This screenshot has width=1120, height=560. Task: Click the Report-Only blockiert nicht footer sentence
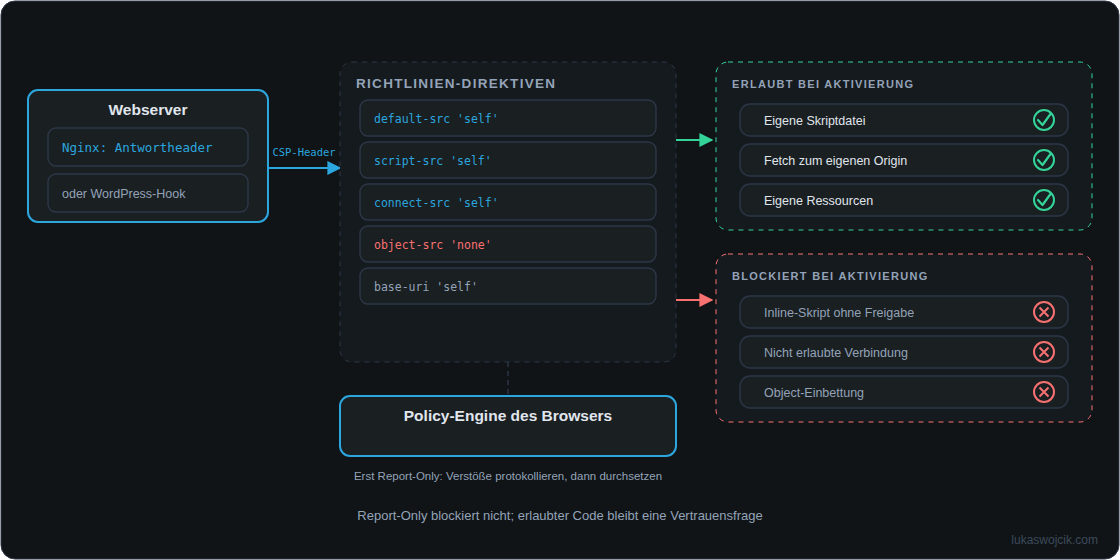[x=560, y=516]
